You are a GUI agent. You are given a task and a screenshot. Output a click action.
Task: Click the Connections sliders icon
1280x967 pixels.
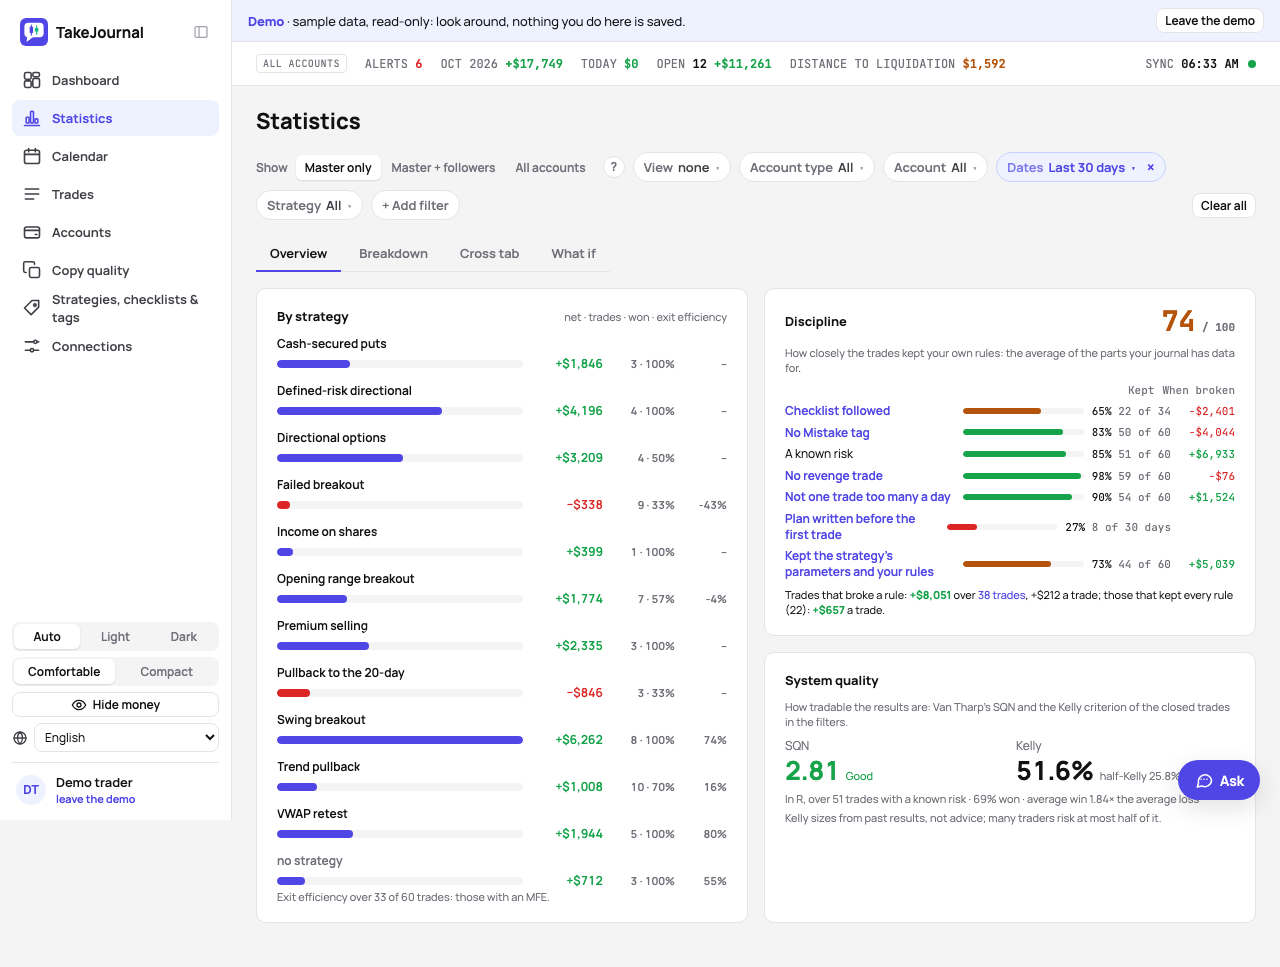(32, 346)
